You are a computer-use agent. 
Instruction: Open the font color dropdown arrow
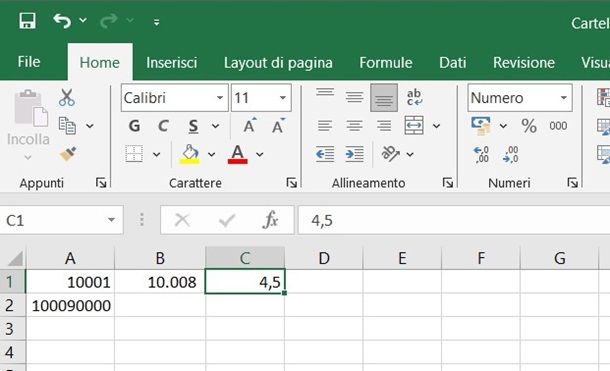[x=259, y=155]
